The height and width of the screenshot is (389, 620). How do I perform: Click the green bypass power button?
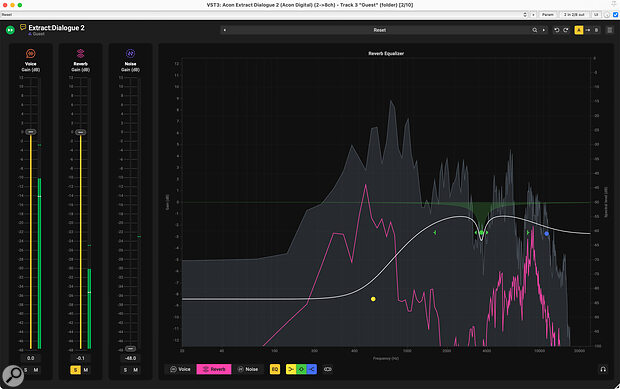pos(10,30)
